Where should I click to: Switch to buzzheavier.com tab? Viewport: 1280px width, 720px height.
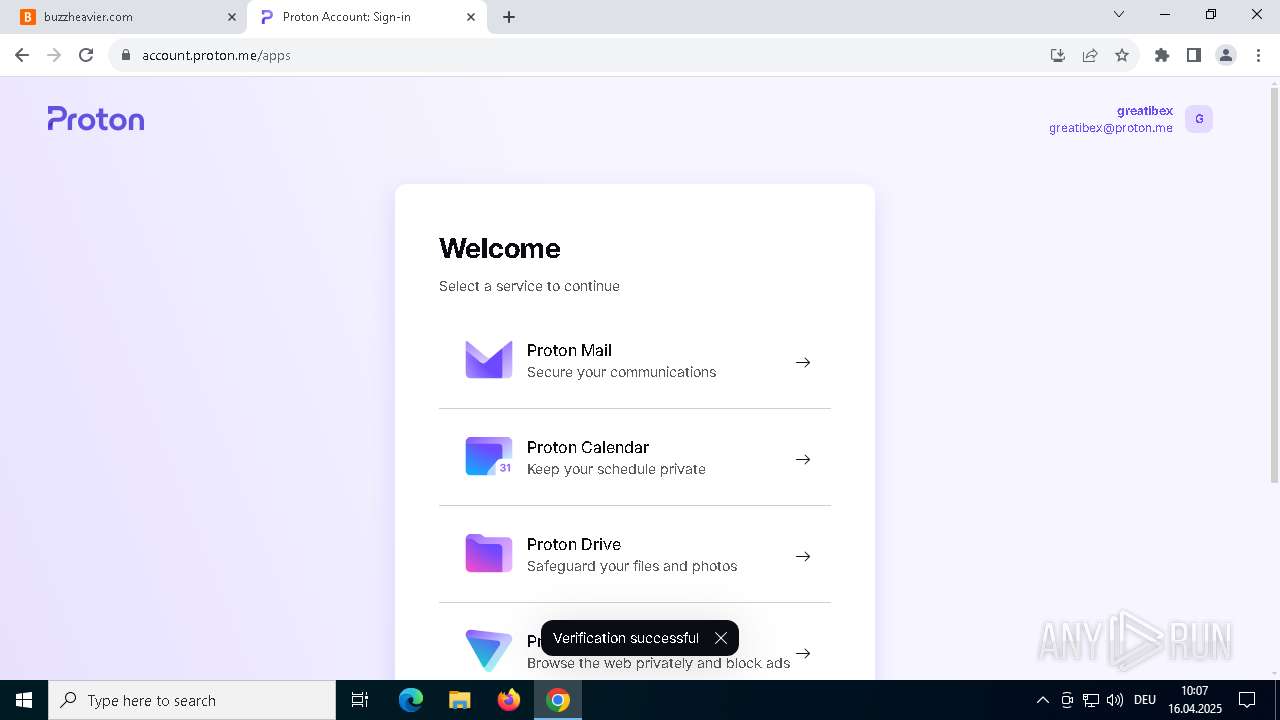pos(123,17)
